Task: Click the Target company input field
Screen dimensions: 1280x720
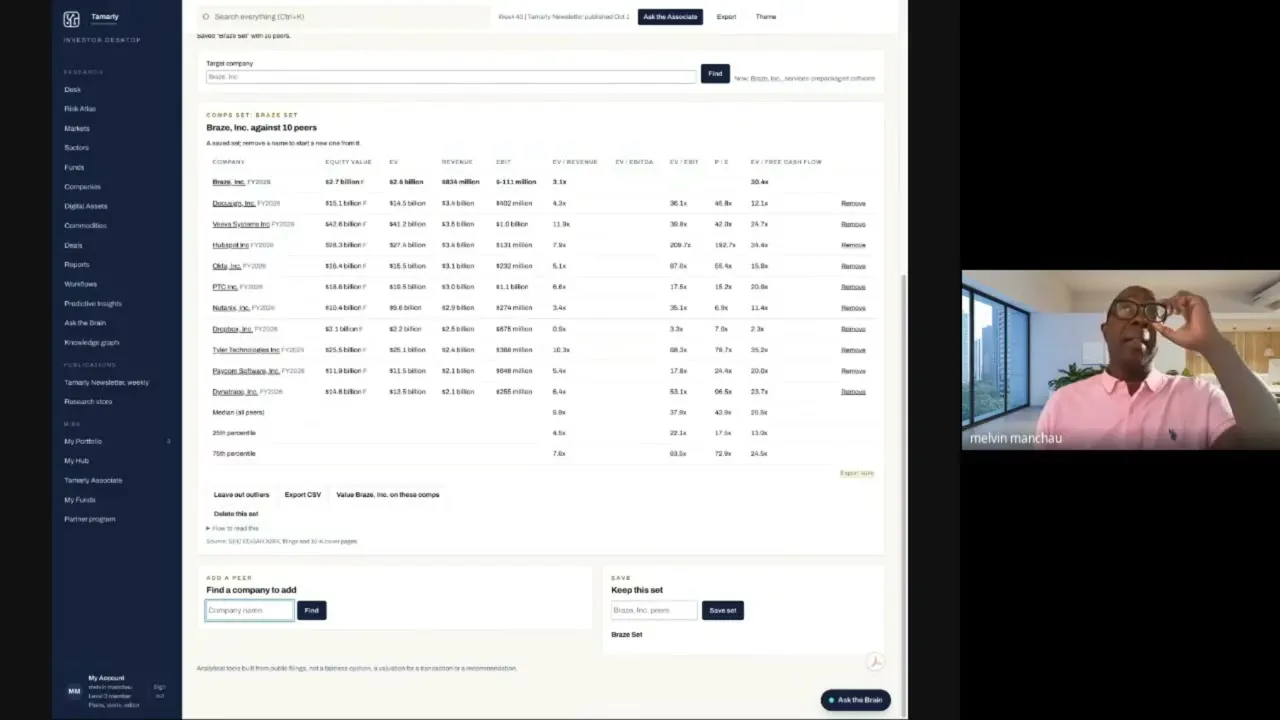Action: coord(451,77)
